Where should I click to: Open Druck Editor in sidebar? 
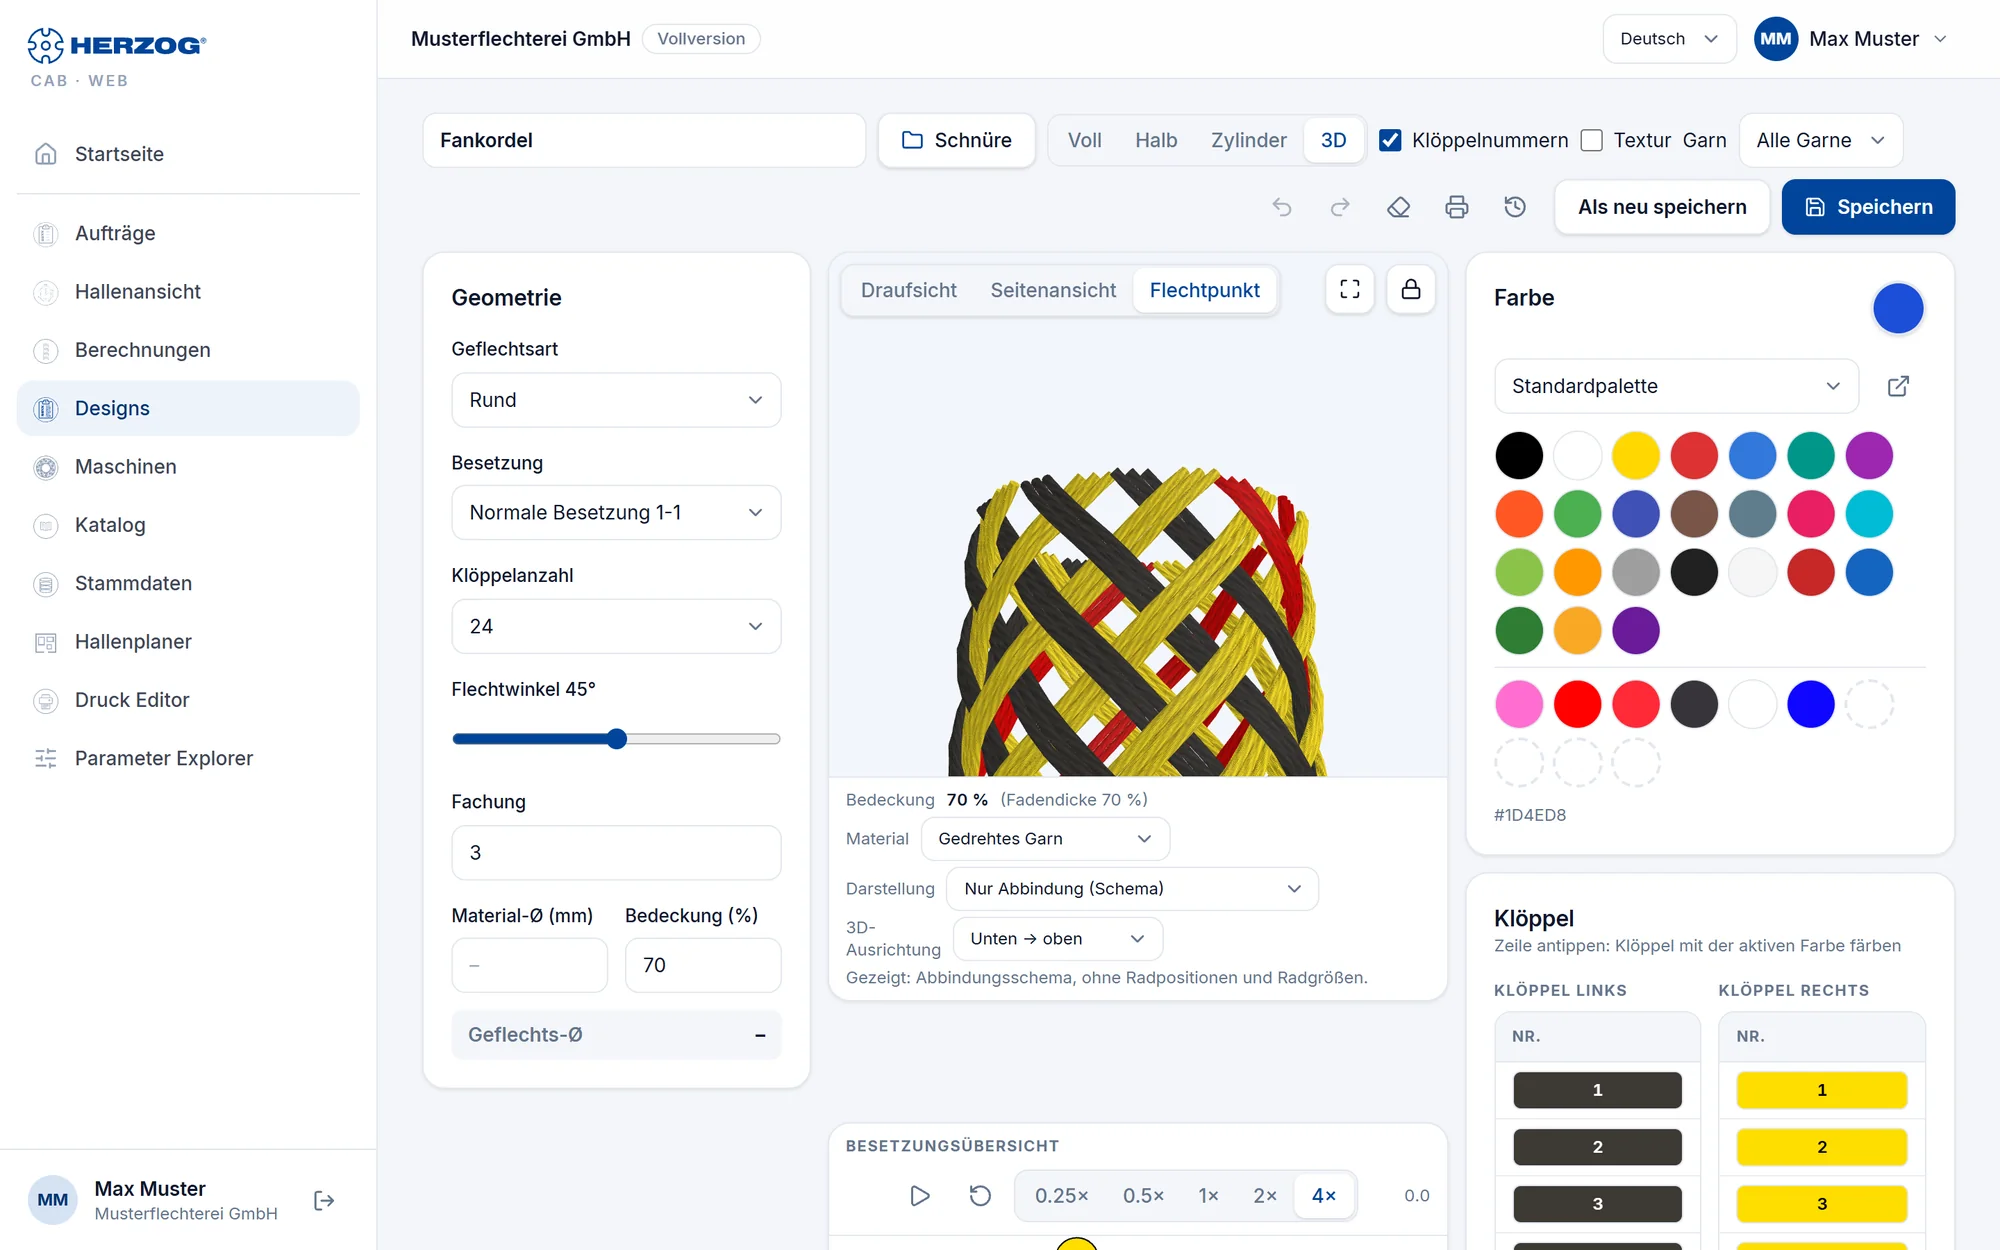coord(188,700)
